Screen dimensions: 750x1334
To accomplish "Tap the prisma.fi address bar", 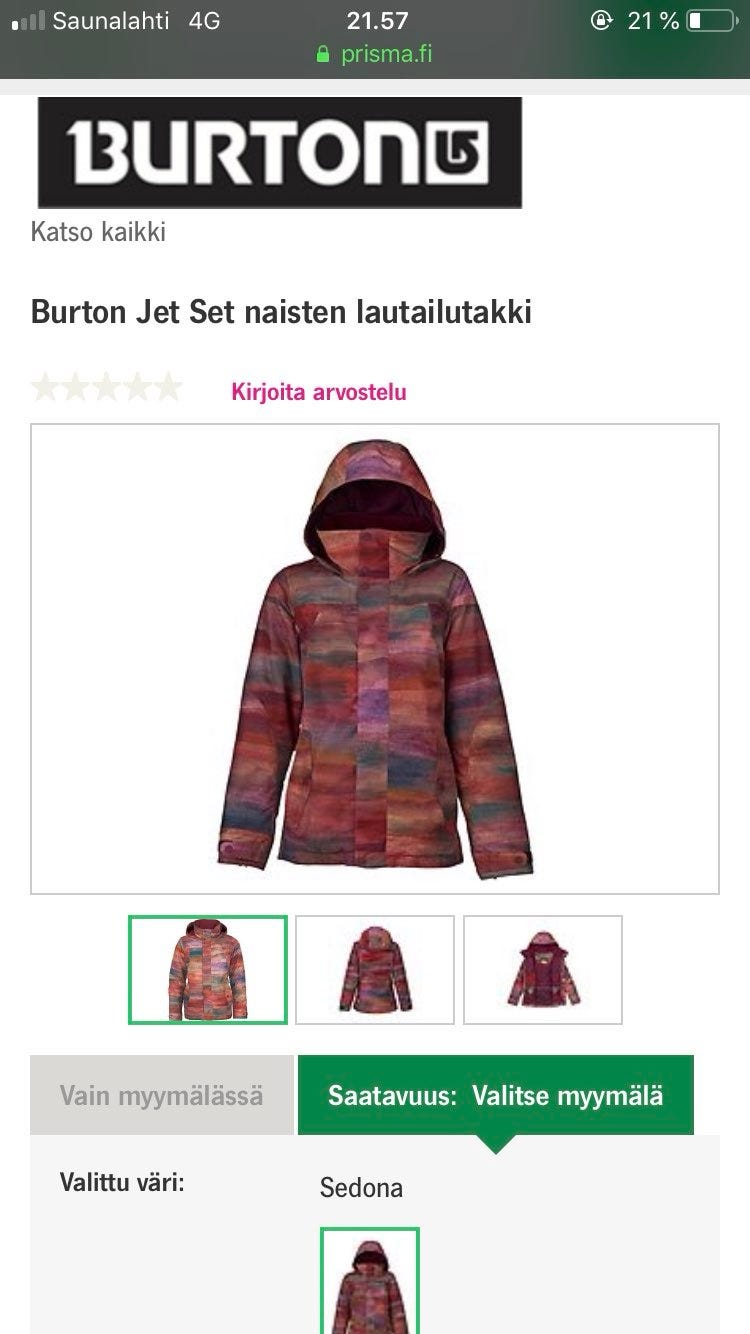I will [375, 54].
